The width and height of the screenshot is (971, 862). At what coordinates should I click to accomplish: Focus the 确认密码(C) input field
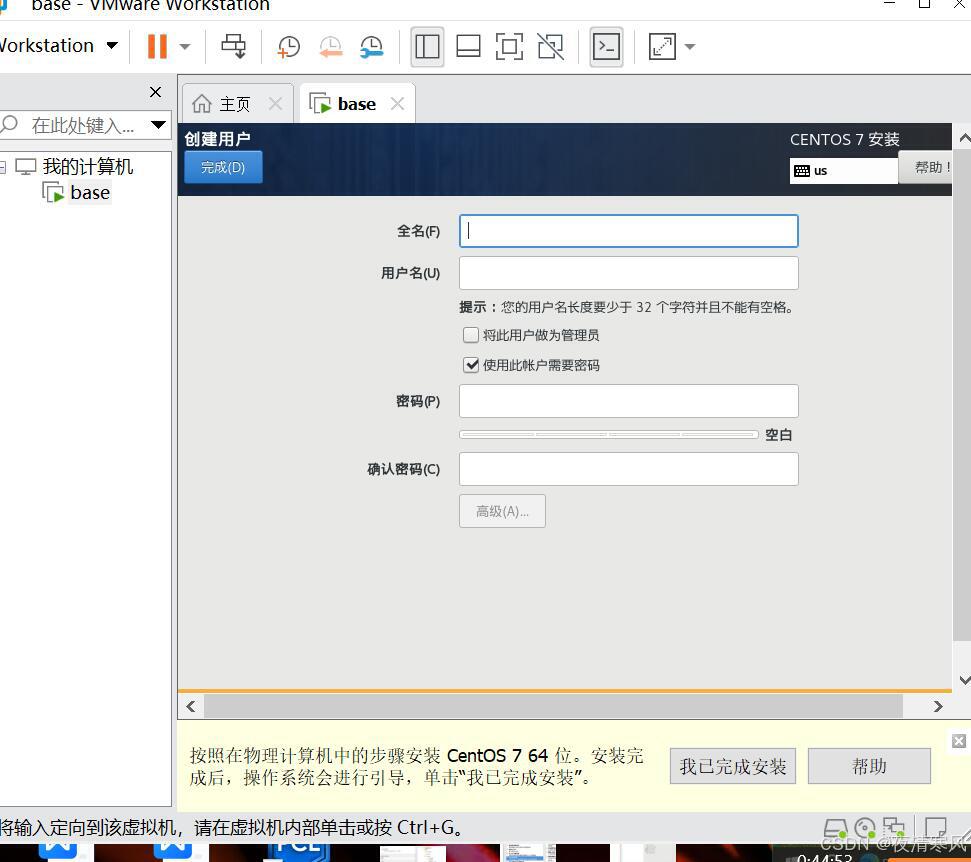tap(629, 469)
